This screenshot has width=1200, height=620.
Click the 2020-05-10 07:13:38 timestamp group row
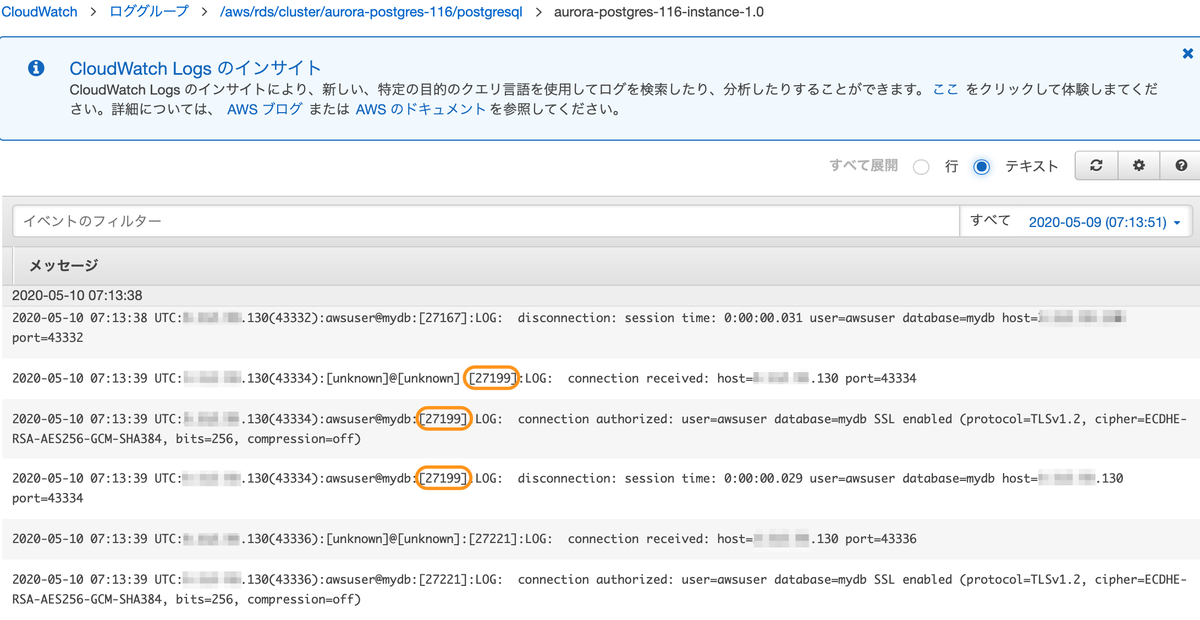click(600, 296)
